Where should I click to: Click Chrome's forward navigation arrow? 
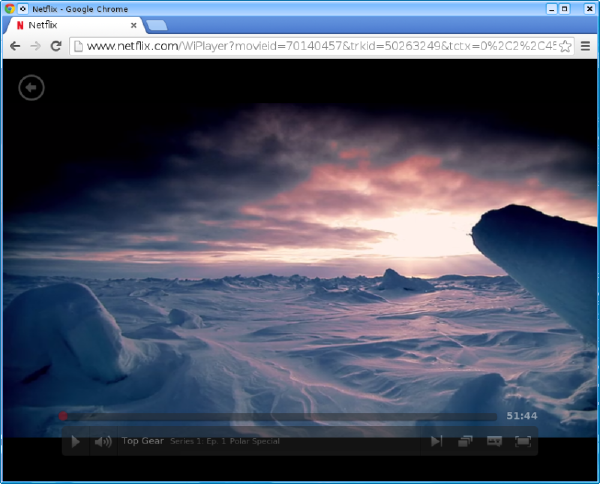36,46
